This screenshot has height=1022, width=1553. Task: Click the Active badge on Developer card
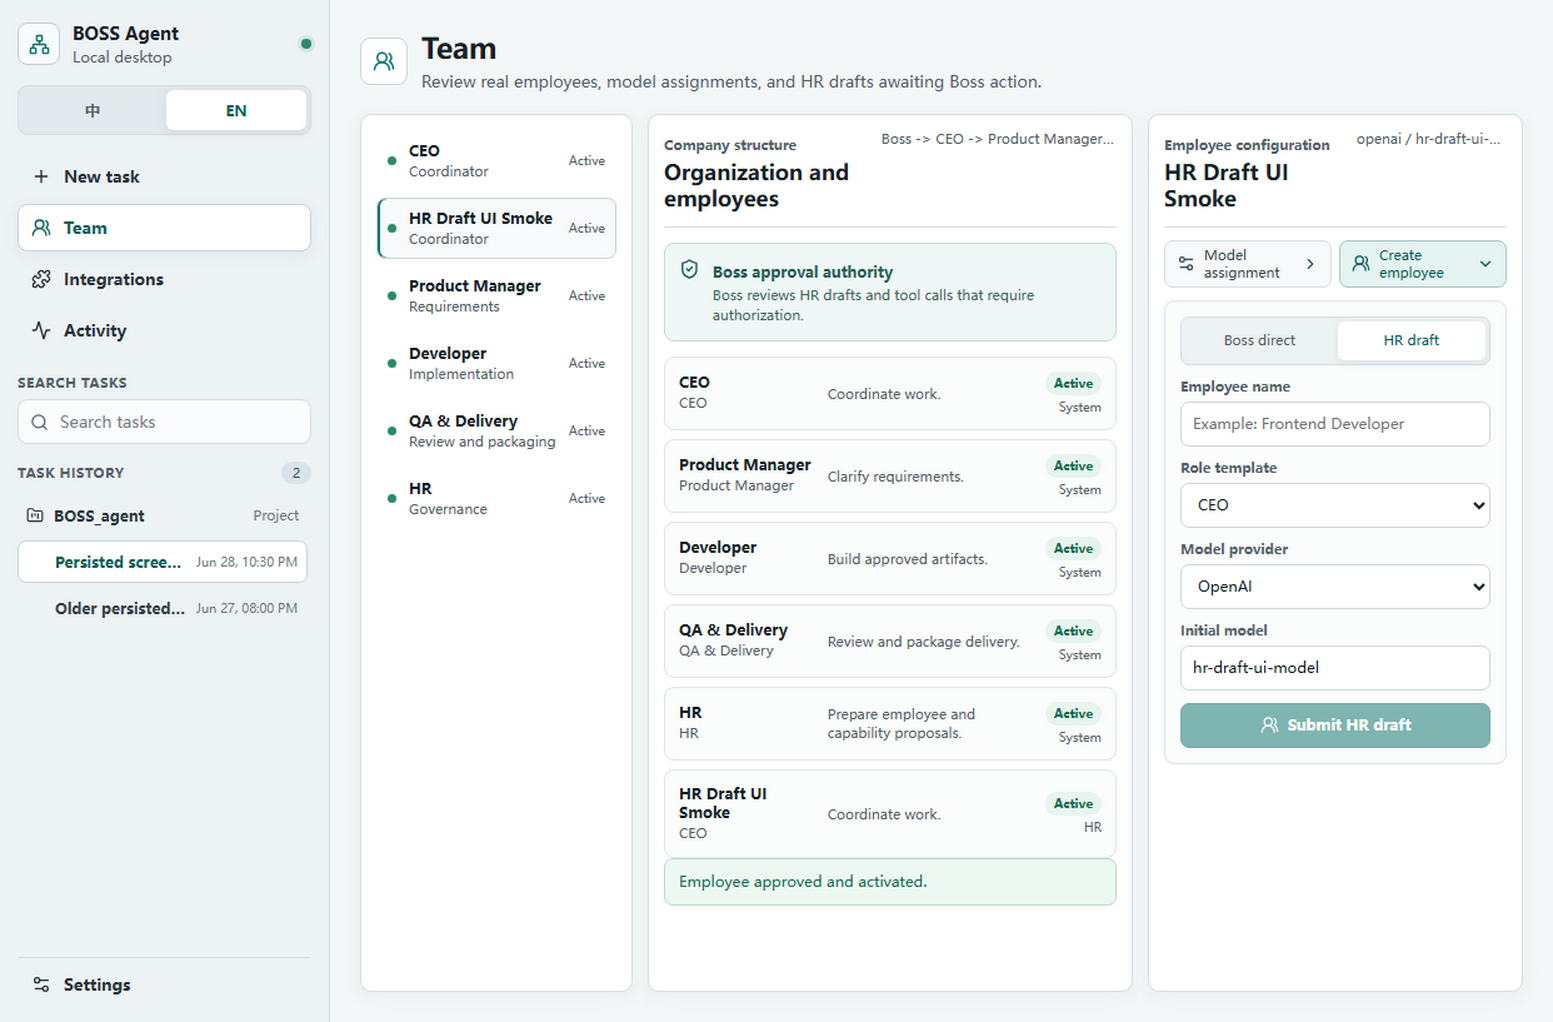point(1073,548)
